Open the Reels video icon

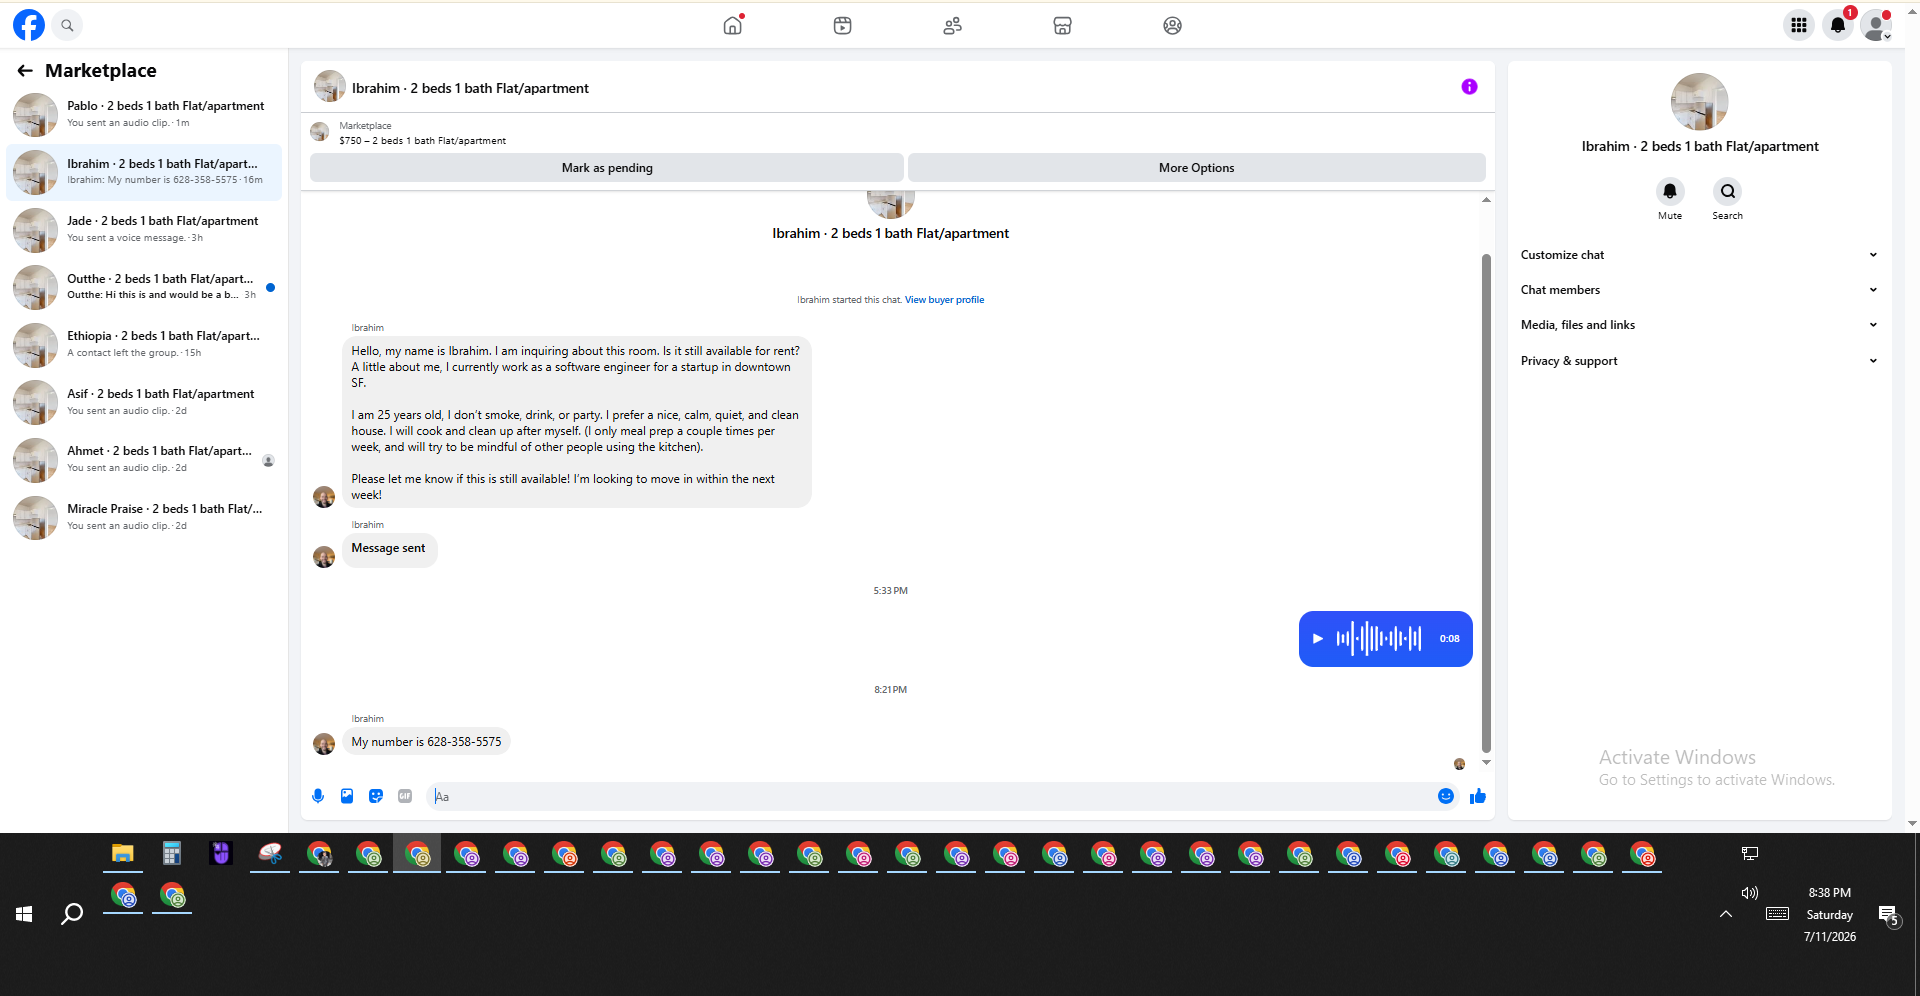[843, 25]
